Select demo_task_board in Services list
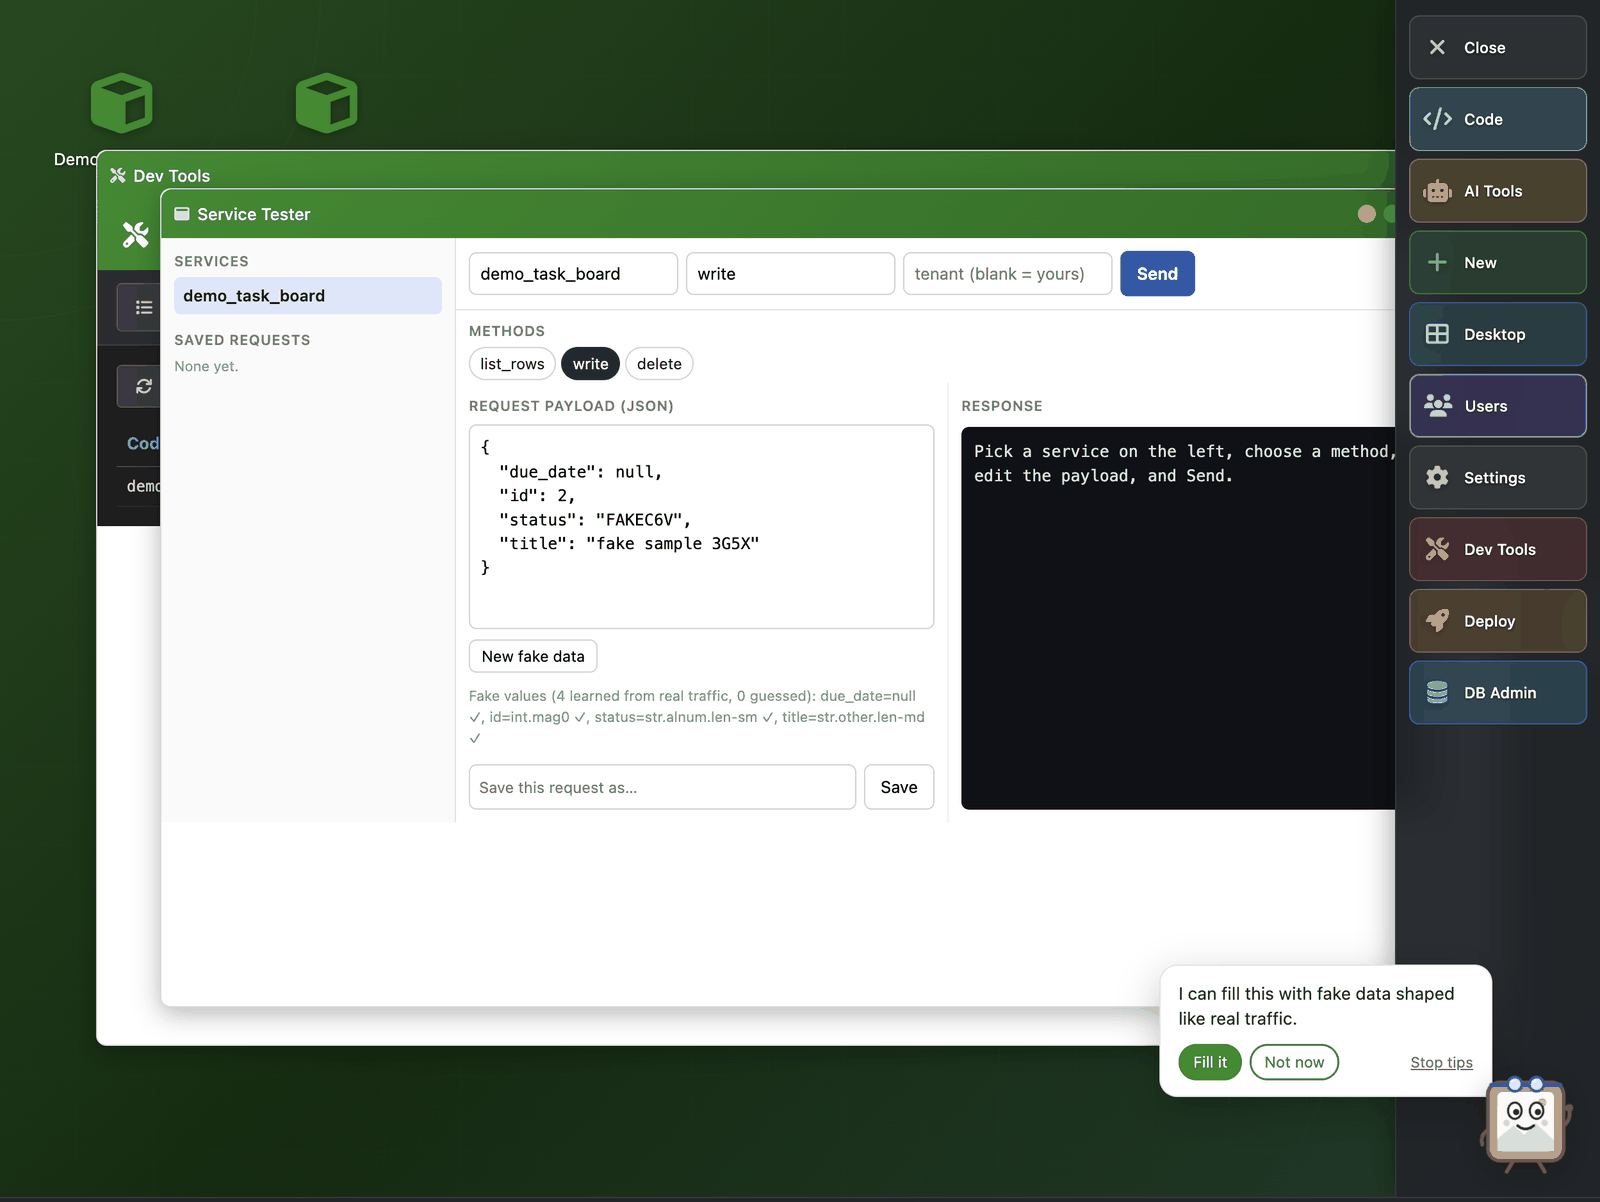This screenshot has width=1600, height=1202. 308,296
